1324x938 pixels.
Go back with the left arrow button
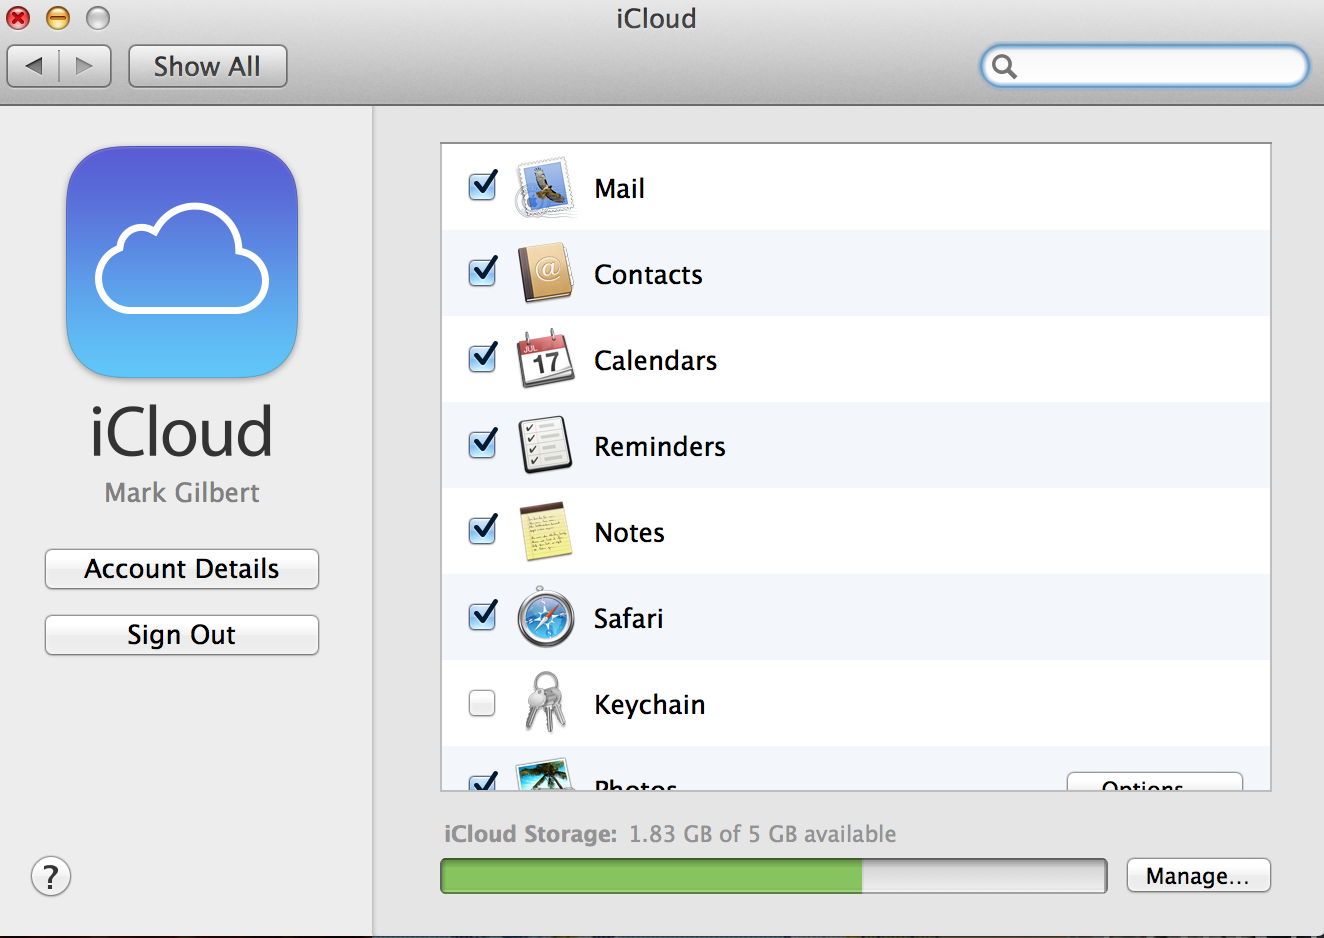[x=34, y=66]
